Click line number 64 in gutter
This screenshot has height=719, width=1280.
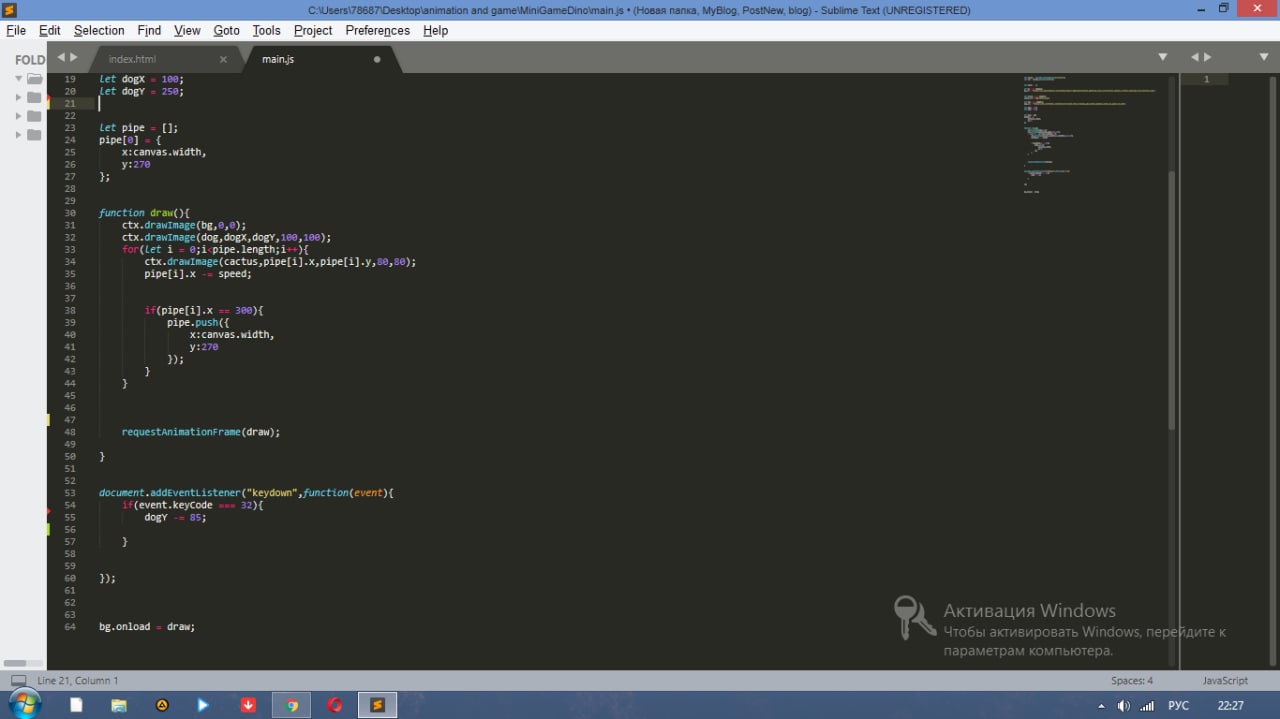[70, 627]
